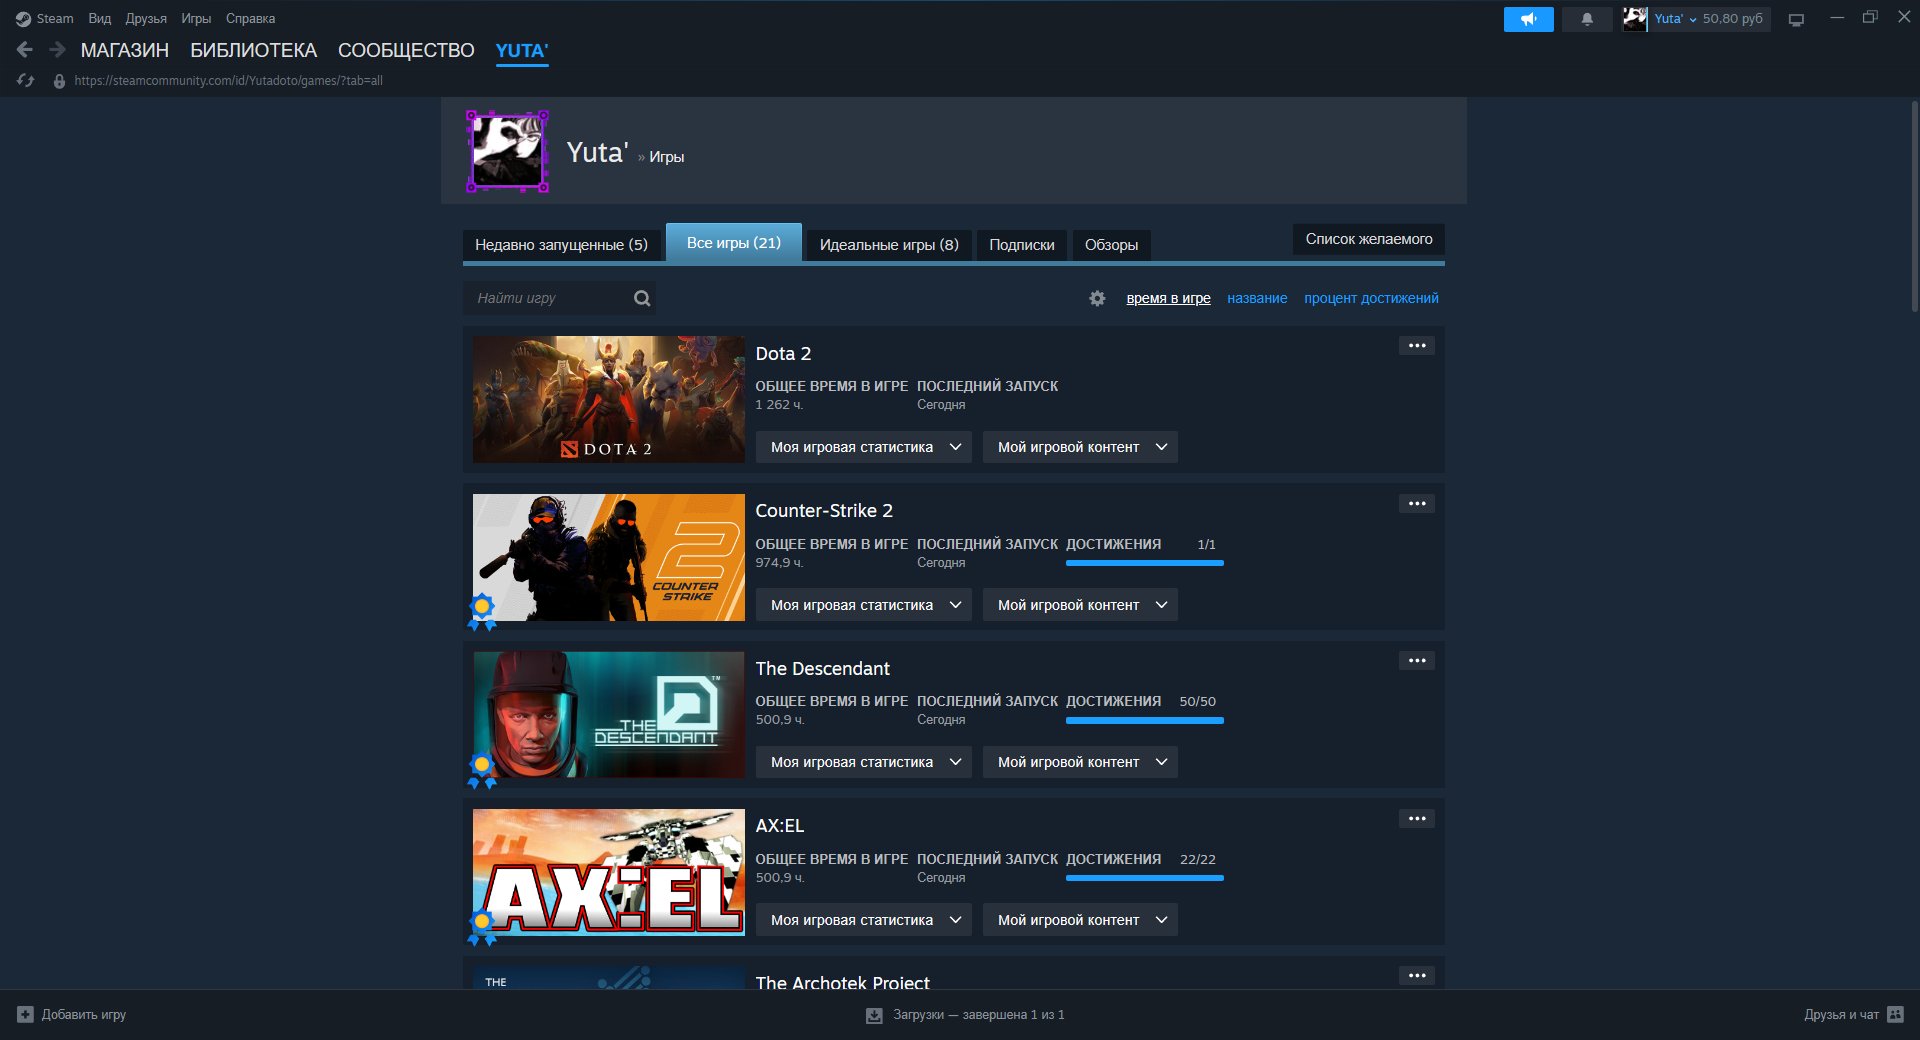Open the three-dot menu for AX:EL
This screenshot has width=1920, height=1040.
coord(1417,818)
